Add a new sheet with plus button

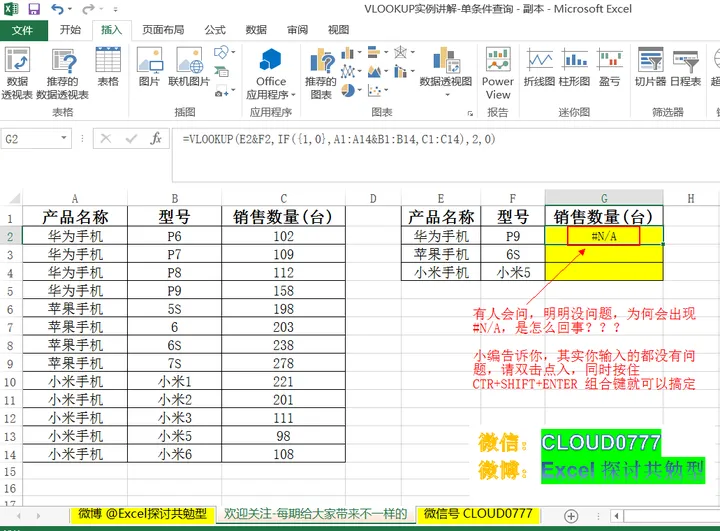coord(571,516)
